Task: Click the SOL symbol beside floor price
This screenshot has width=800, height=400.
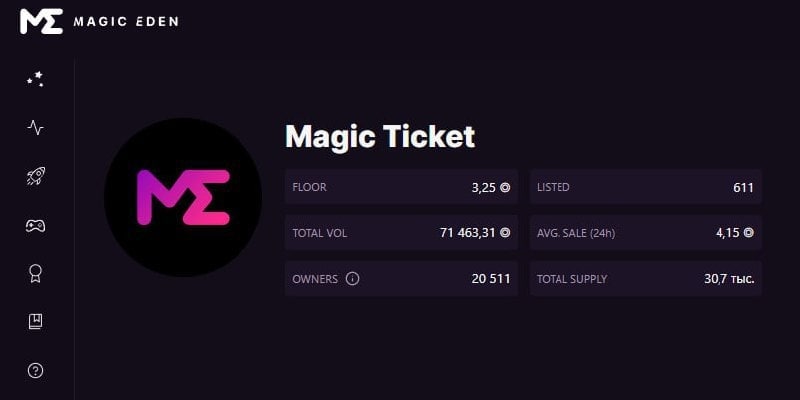Action: pyautogui.click(x=505, y=187)
